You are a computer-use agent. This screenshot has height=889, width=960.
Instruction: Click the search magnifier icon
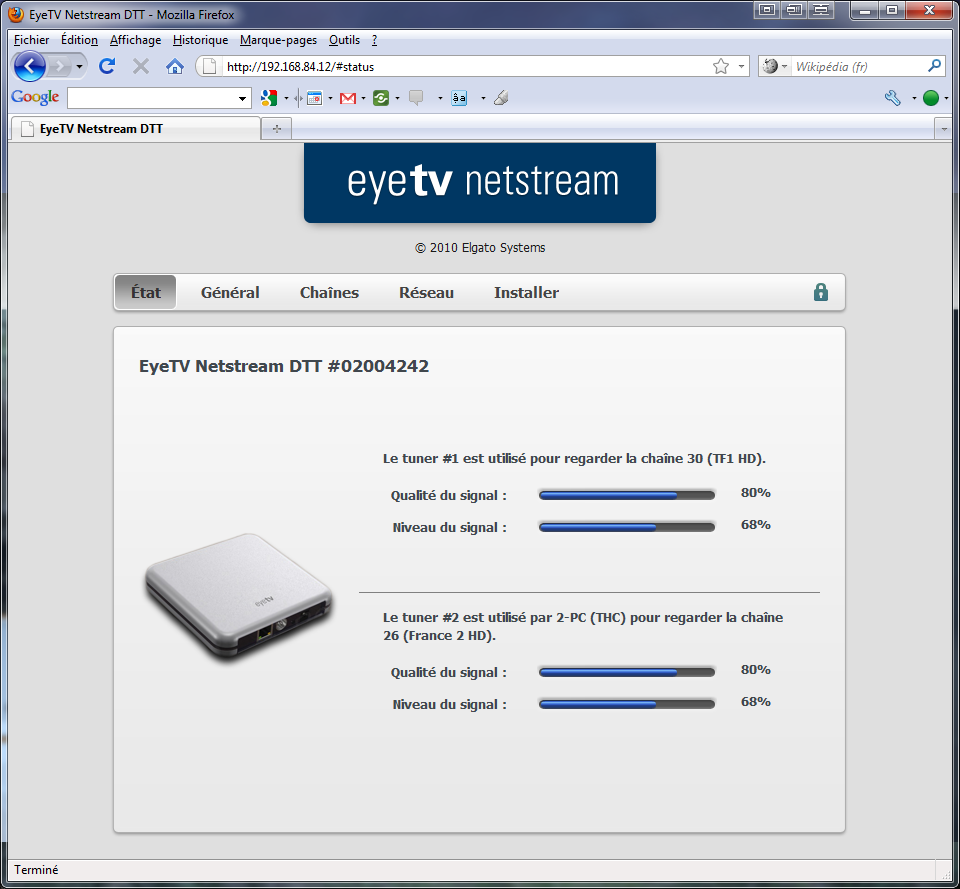coord(934,66)
